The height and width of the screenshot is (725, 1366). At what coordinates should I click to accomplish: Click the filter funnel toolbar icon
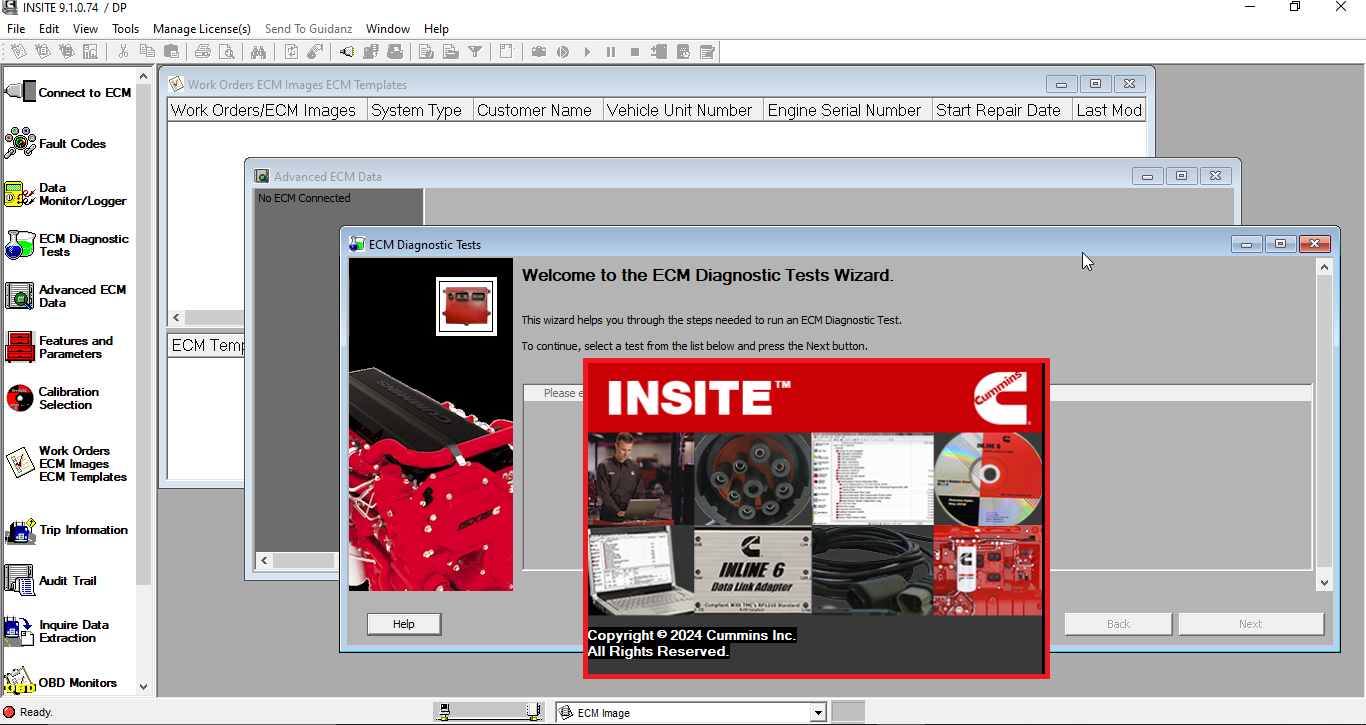(475, 52)
